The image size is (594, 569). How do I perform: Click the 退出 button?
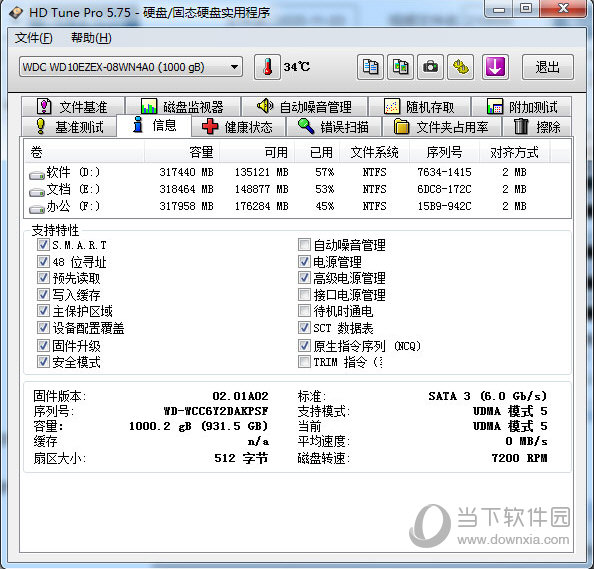point(547,67)
